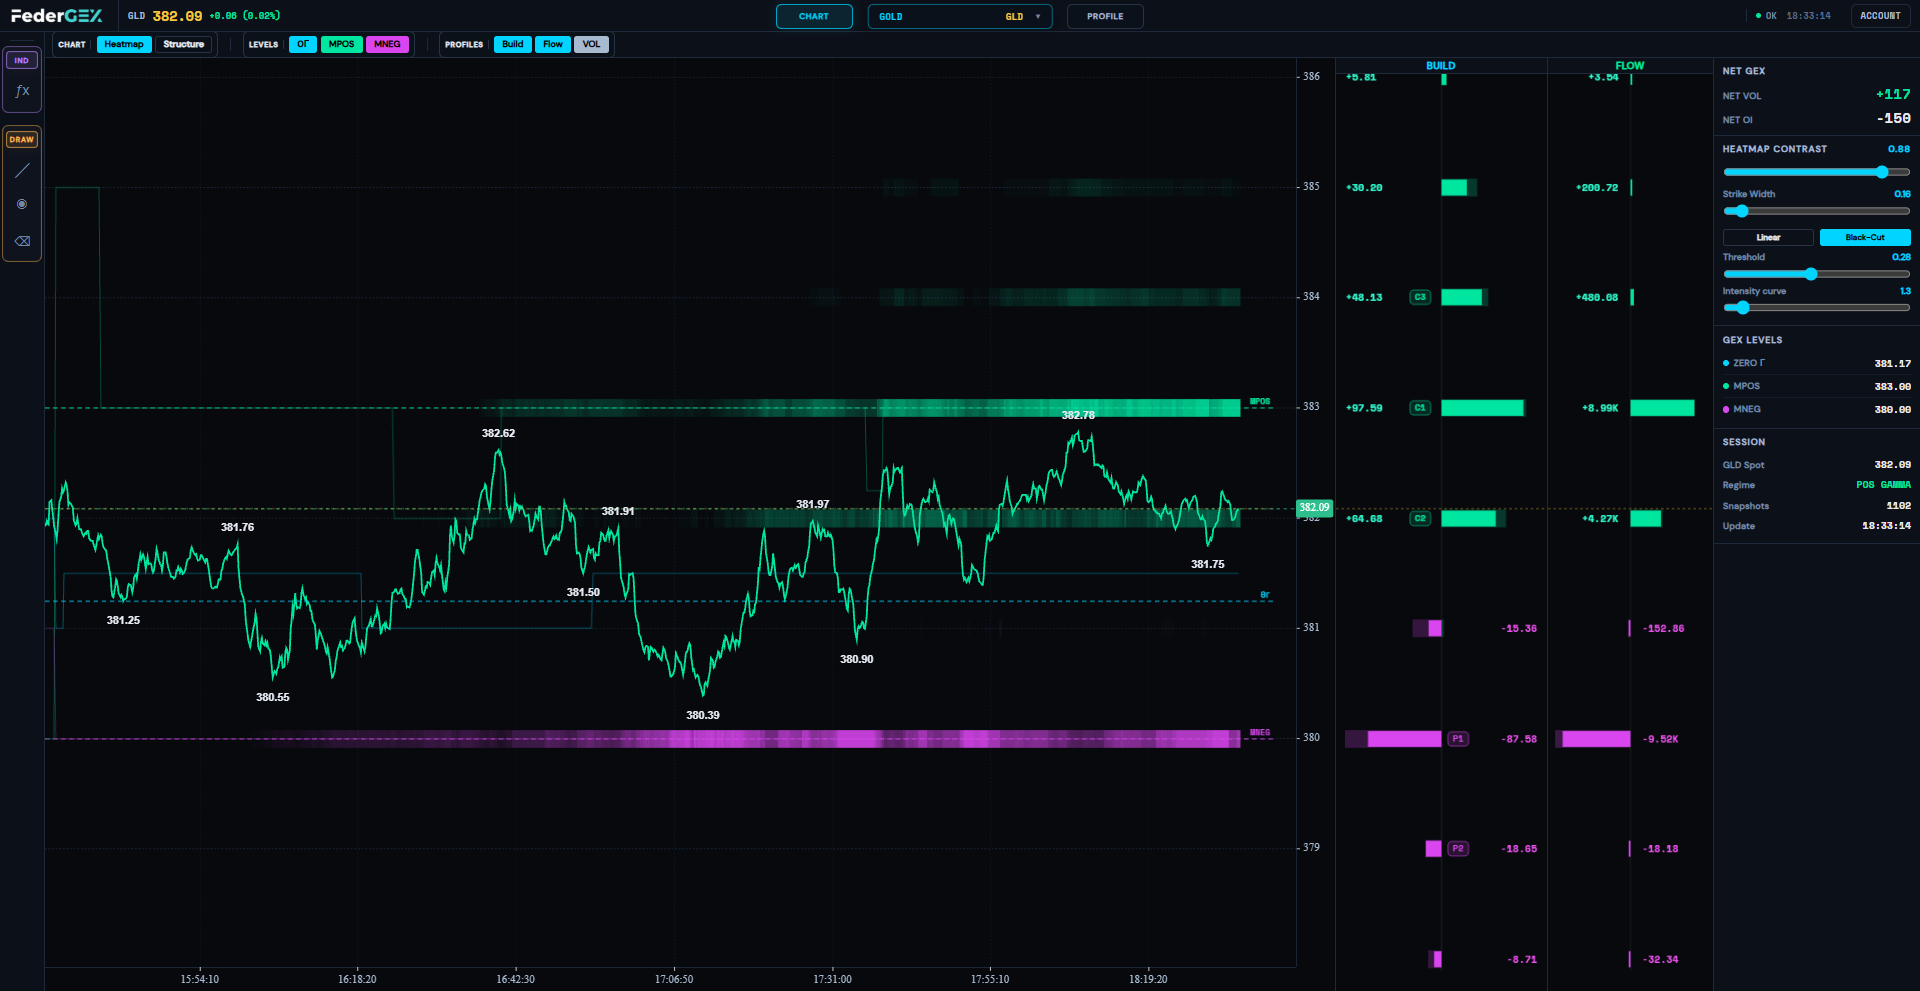Select the circular point marker tool
This screenshot has height=991, width=1920.
(x=22, y=204)
